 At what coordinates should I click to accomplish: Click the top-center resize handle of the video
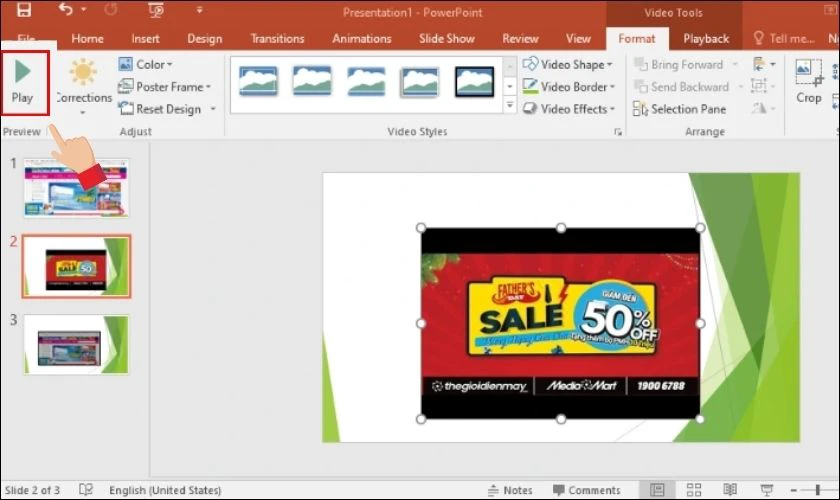point(560,228)
